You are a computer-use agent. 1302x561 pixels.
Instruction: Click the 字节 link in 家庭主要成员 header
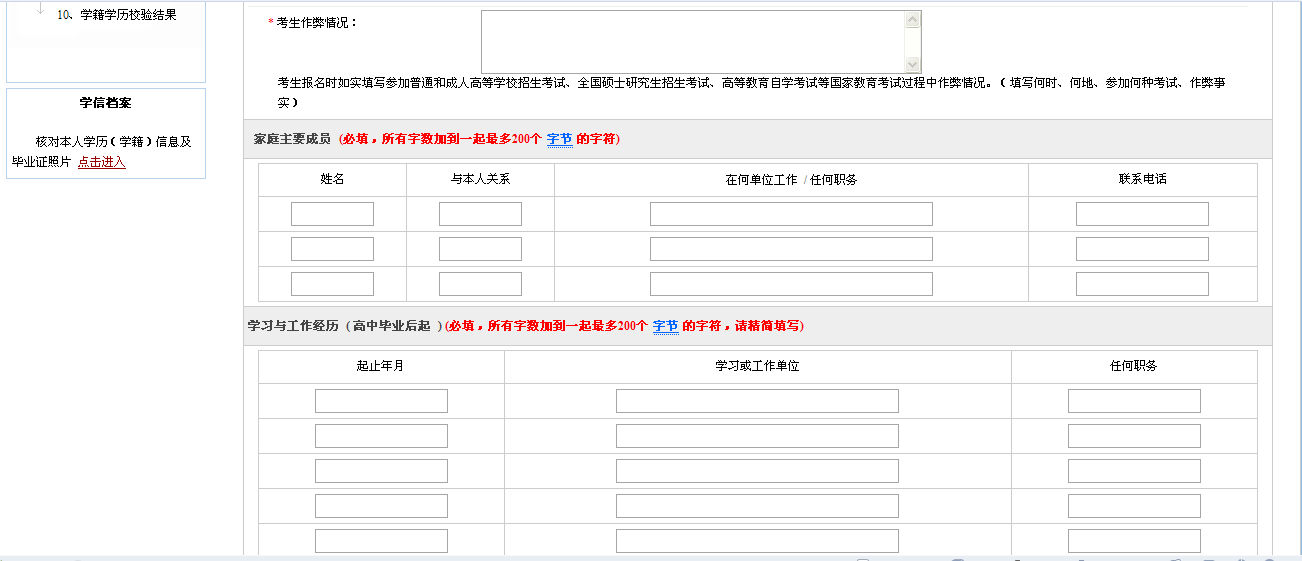(x=559, y=139)
